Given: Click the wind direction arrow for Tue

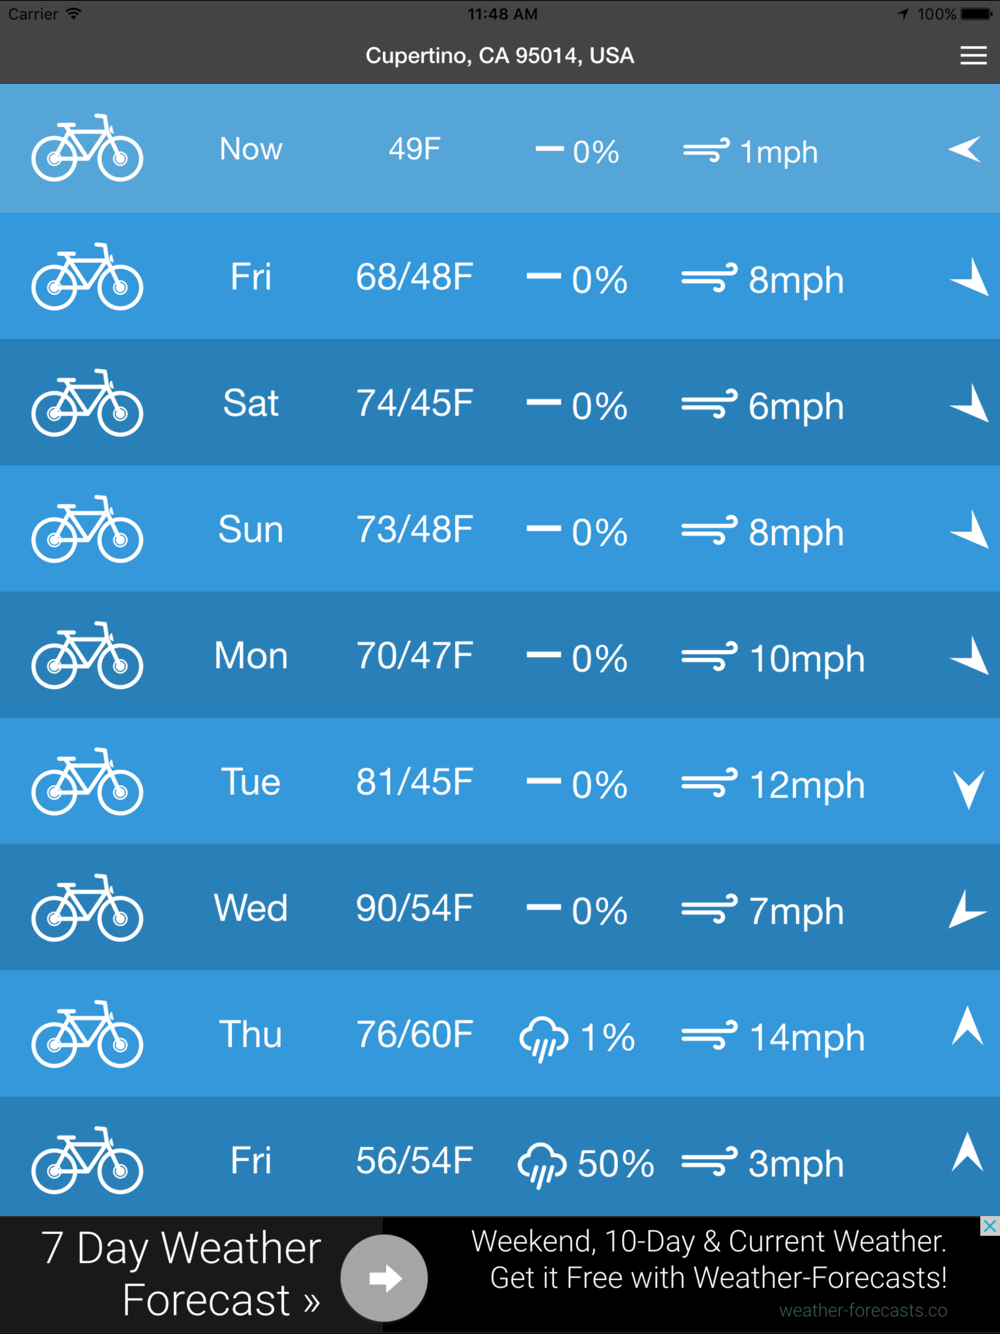Looking at the screenshot, I should 968,789.
